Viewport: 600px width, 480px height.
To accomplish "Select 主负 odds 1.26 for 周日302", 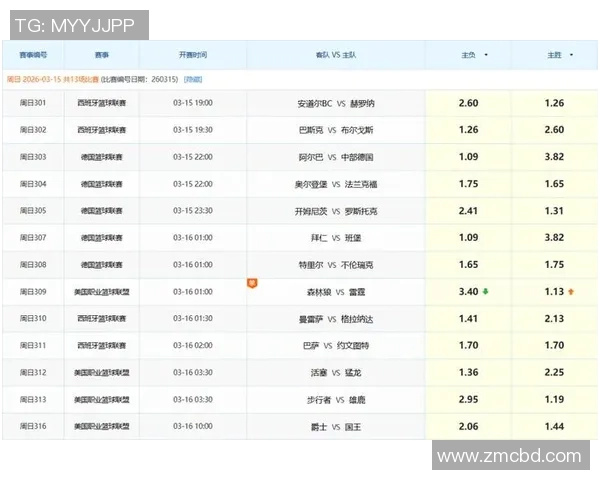I will tap(469, 130).
